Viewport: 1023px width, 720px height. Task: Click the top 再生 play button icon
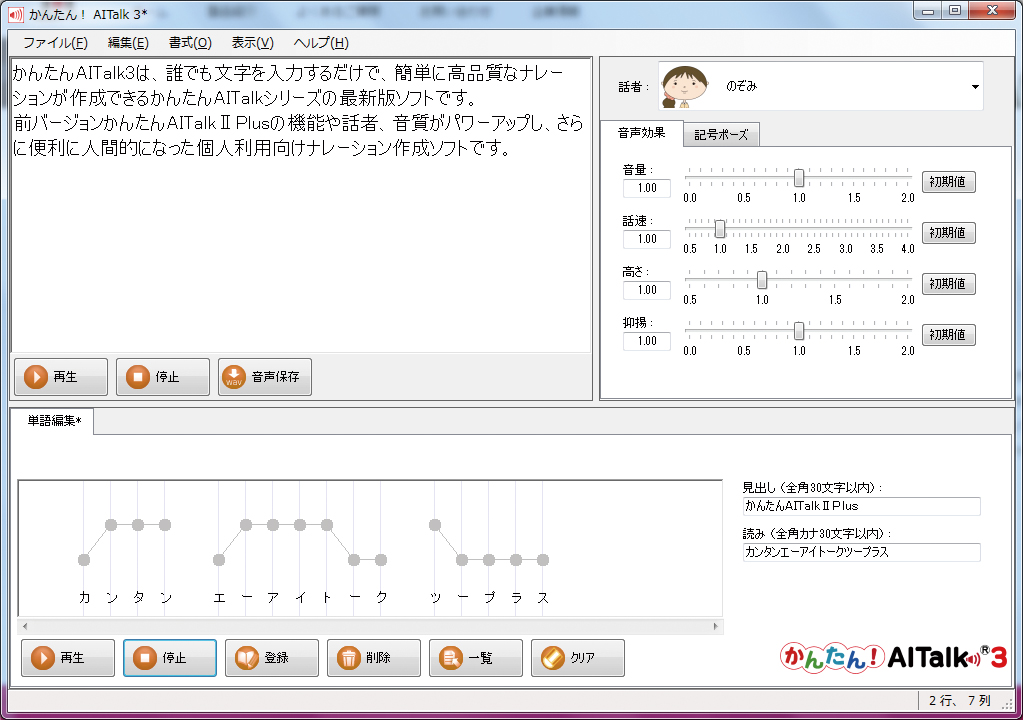click(x=36, y=376)
